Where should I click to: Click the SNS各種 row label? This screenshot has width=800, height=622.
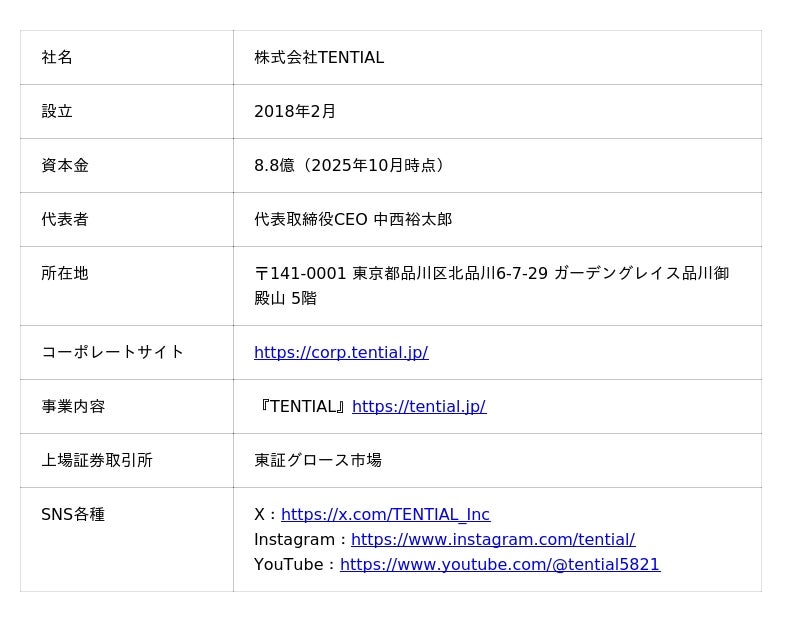tap(73, 514)
